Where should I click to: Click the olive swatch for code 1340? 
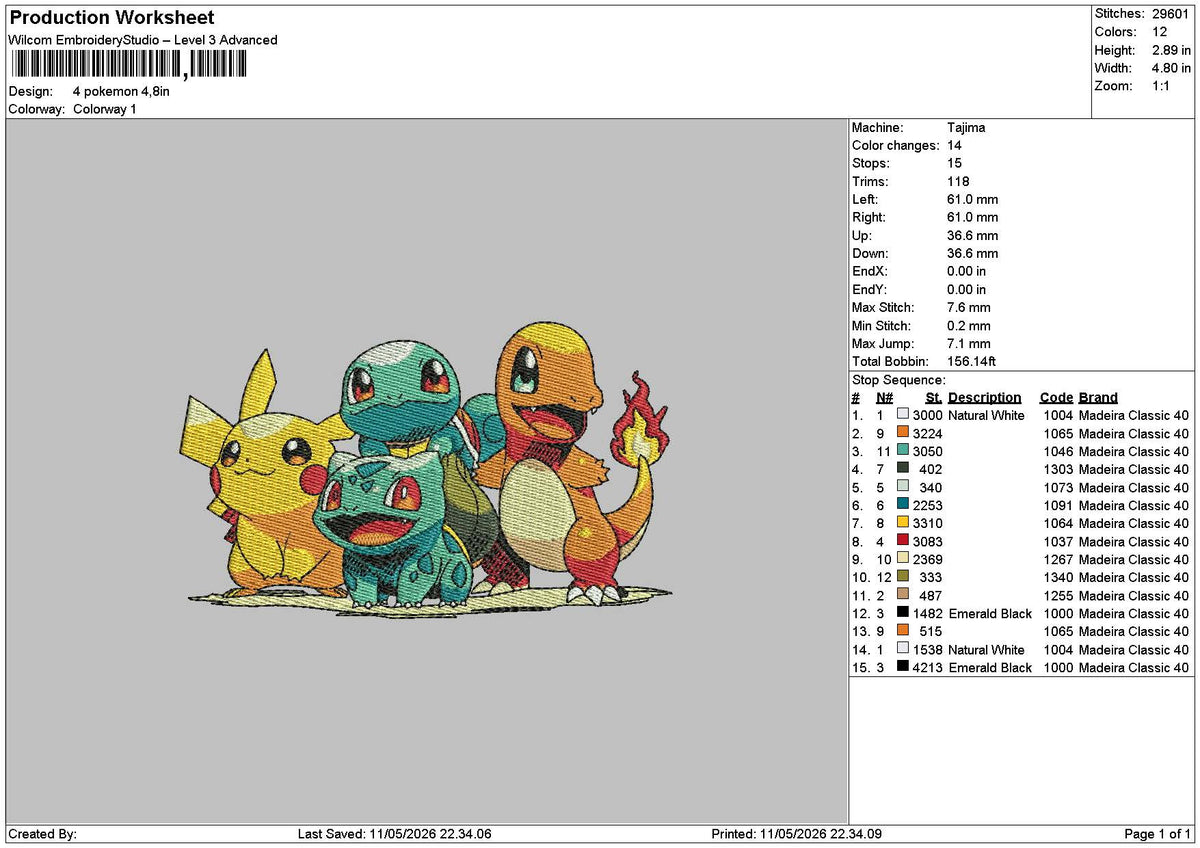(903, 577)
